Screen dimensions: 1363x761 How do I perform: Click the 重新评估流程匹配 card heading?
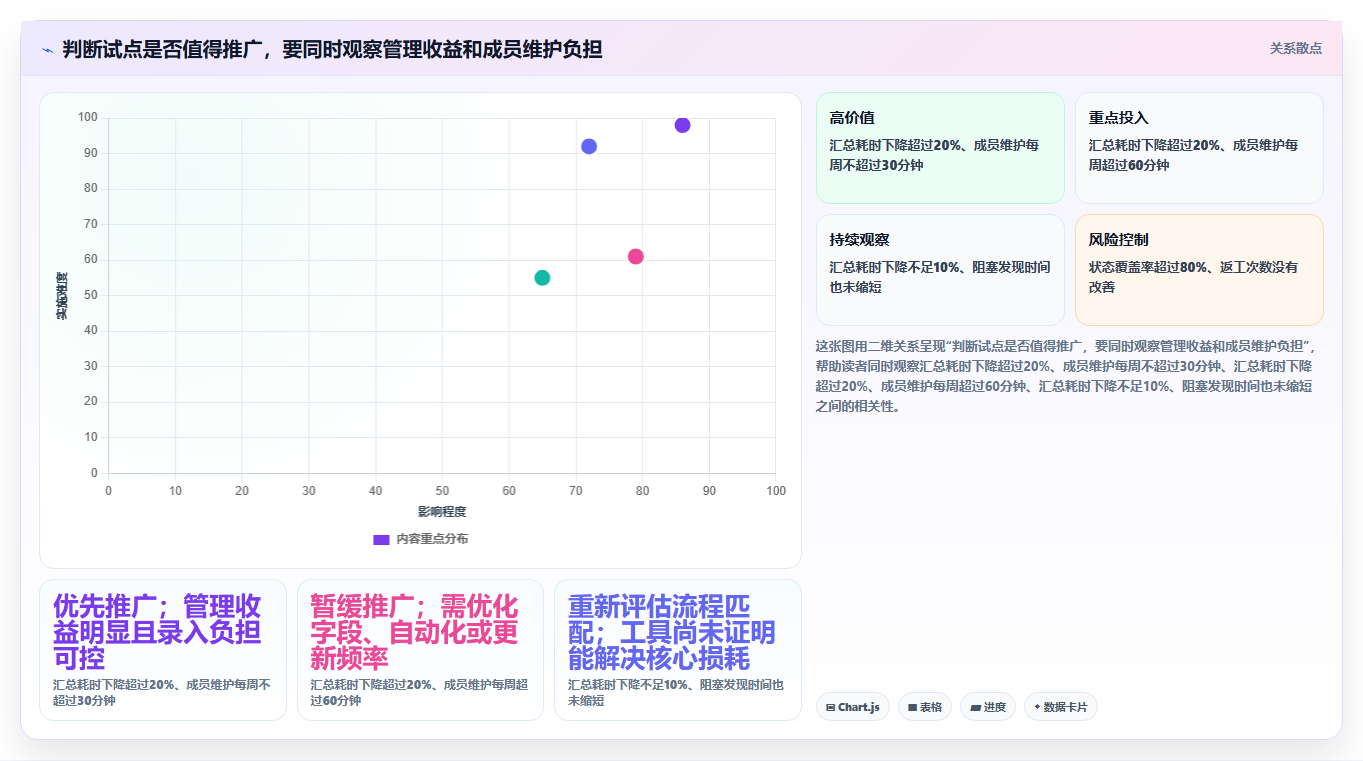pos(672,632)
